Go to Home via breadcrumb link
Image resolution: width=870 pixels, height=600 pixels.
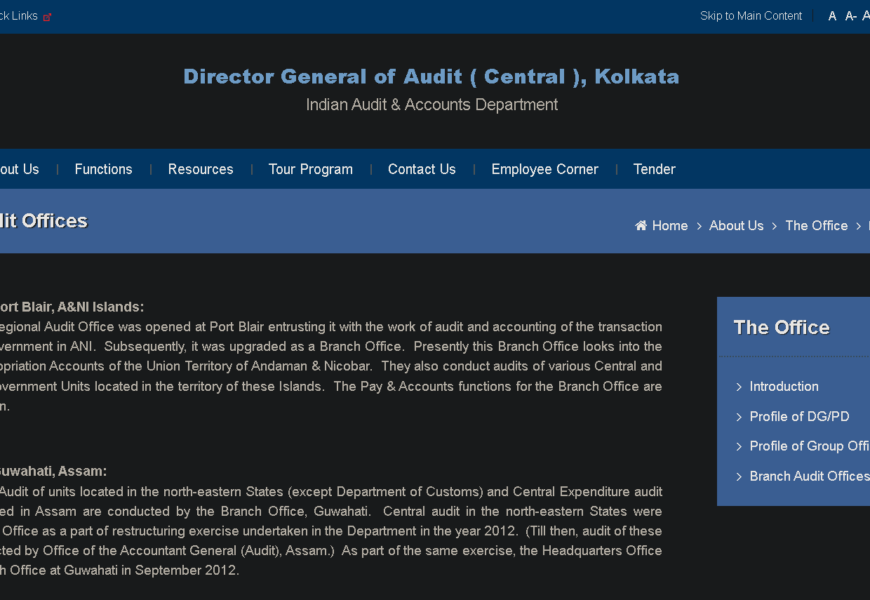[670, 226]
